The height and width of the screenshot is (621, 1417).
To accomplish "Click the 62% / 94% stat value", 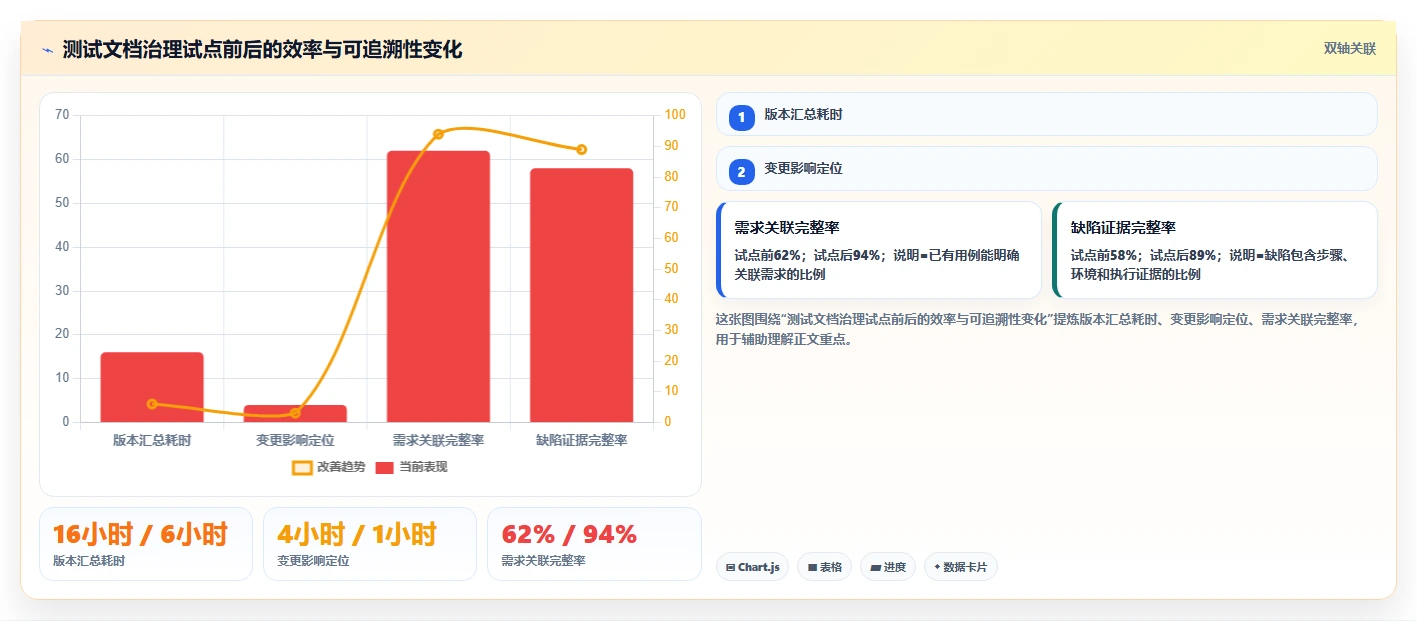I will (x=569, y=534).
